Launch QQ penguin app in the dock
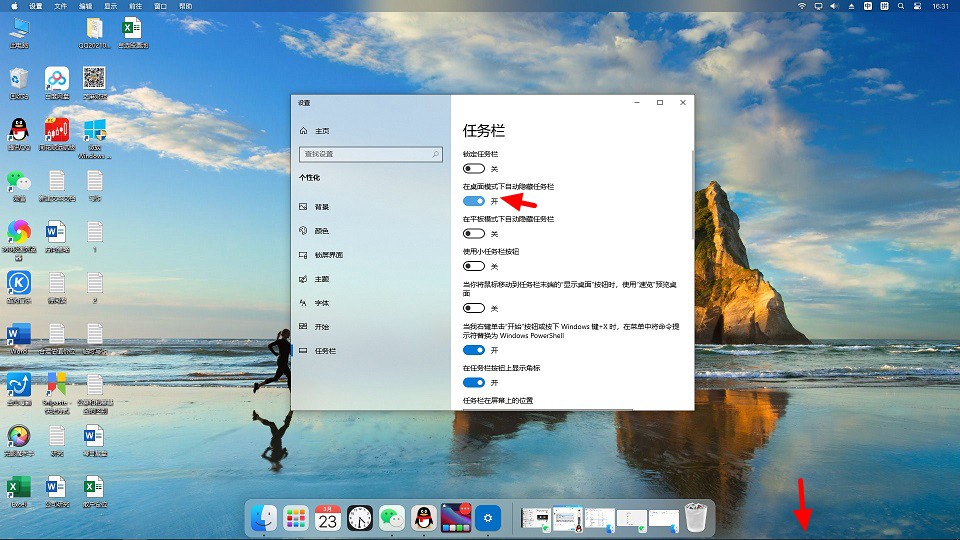960x540 pixels. click(x=425, y=518)
